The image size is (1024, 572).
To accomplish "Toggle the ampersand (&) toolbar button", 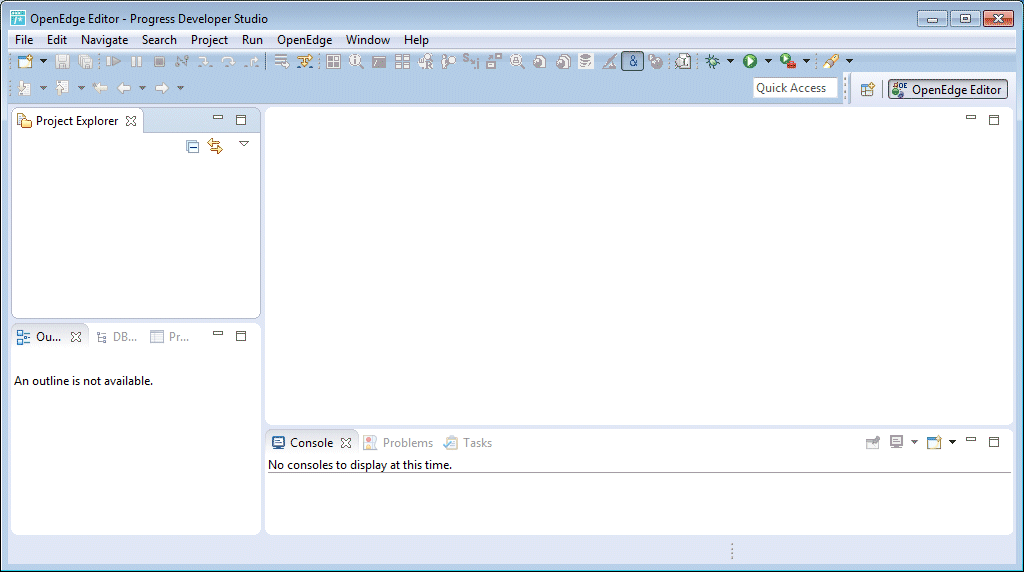I will [x=632, y=61].
